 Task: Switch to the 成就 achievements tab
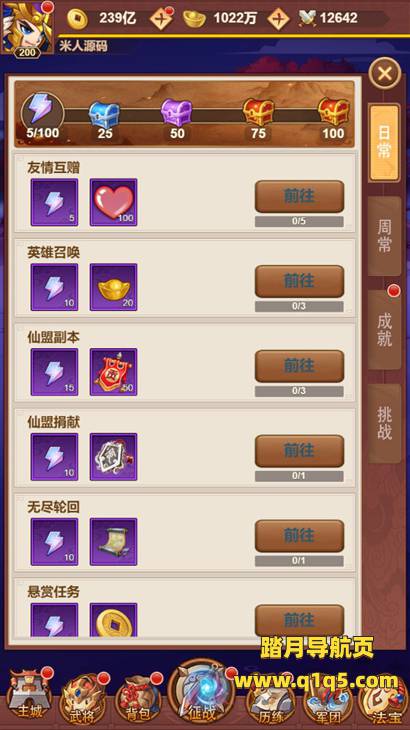coord(384,330)
